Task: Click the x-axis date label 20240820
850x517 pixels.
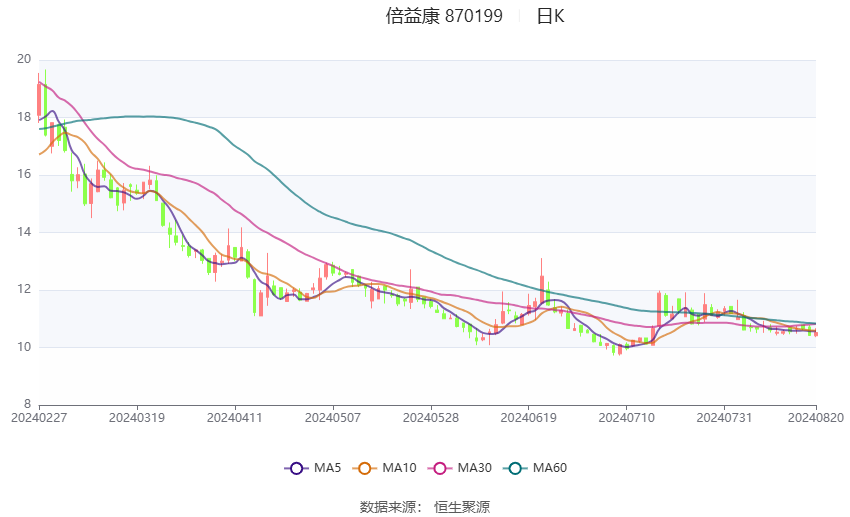Action: [x=816, y=418]
